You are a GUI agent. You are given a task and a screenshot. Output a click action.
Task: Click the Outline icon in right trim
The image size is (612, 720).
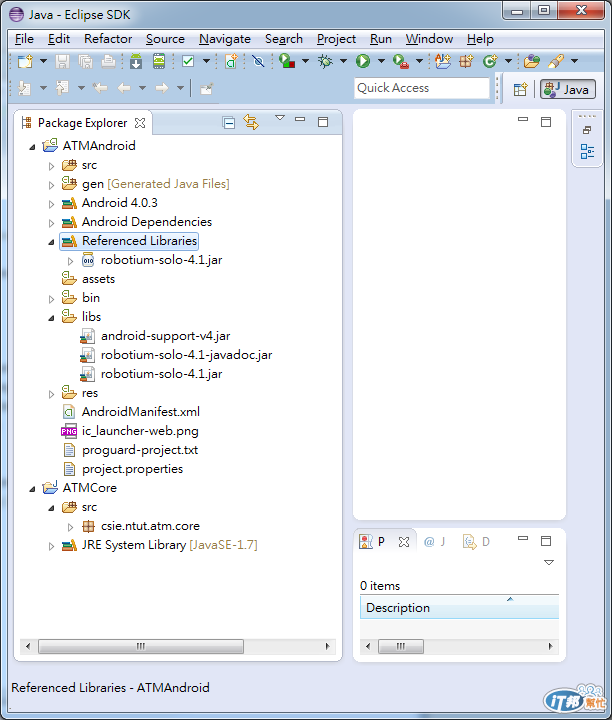tap(587, 151)
